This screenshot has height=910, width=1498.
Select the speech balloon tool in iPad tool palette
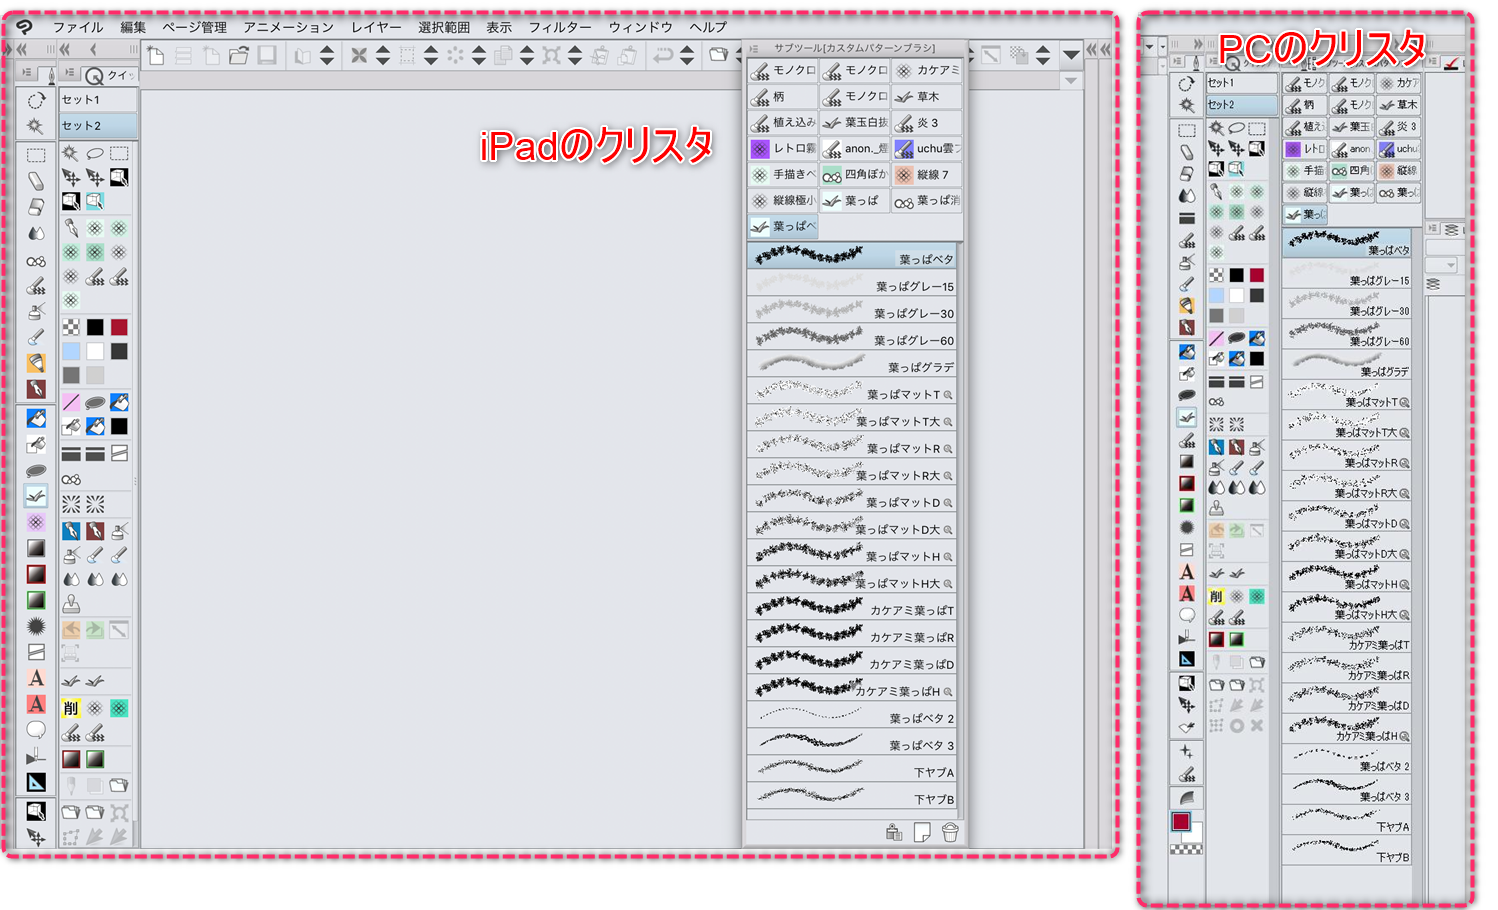pyautogui.click(x=36, y=730)
